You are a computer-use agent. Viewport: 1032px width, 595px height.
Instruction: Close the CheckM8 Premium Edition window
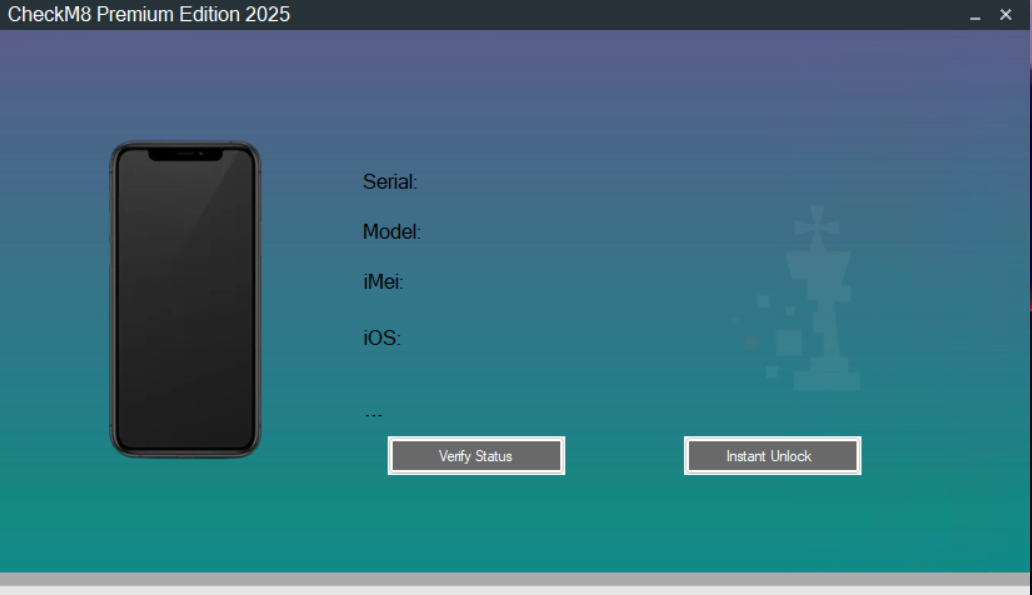pos(1006,15)
